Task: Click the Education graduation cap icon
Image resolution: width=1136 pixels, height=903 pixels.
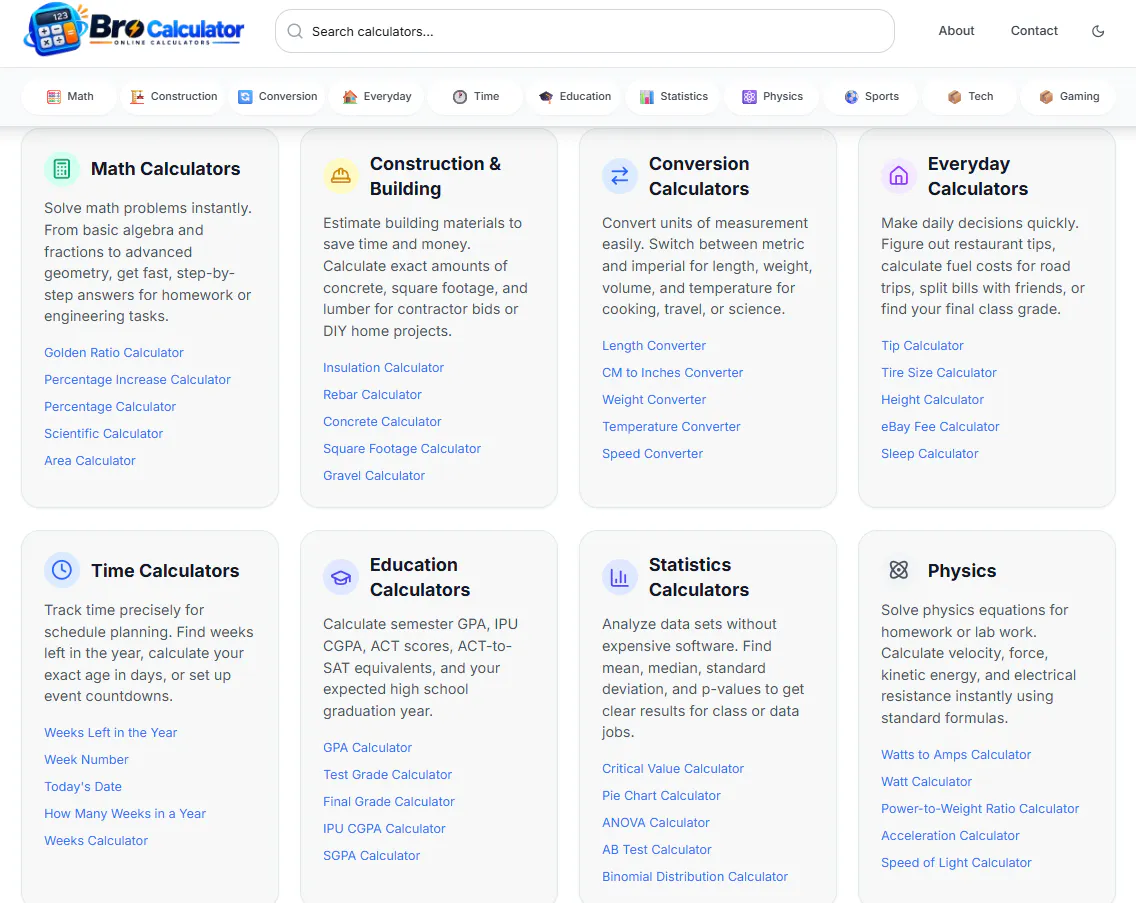Action: (x=341, y=578)
